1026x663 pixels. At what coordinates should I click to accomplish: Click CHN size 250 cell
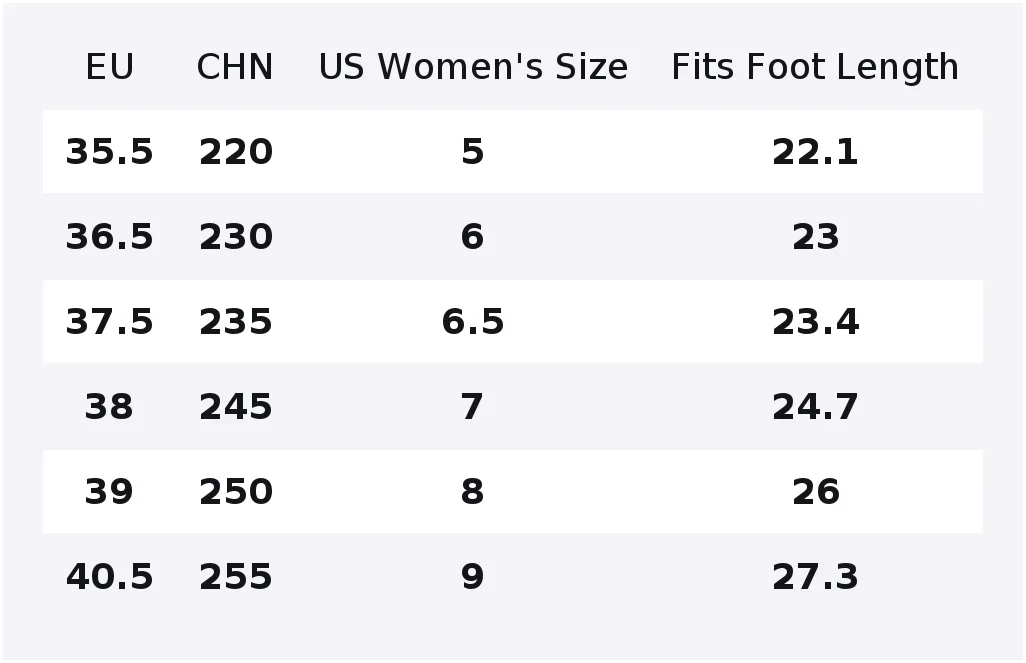coord(236,492)
